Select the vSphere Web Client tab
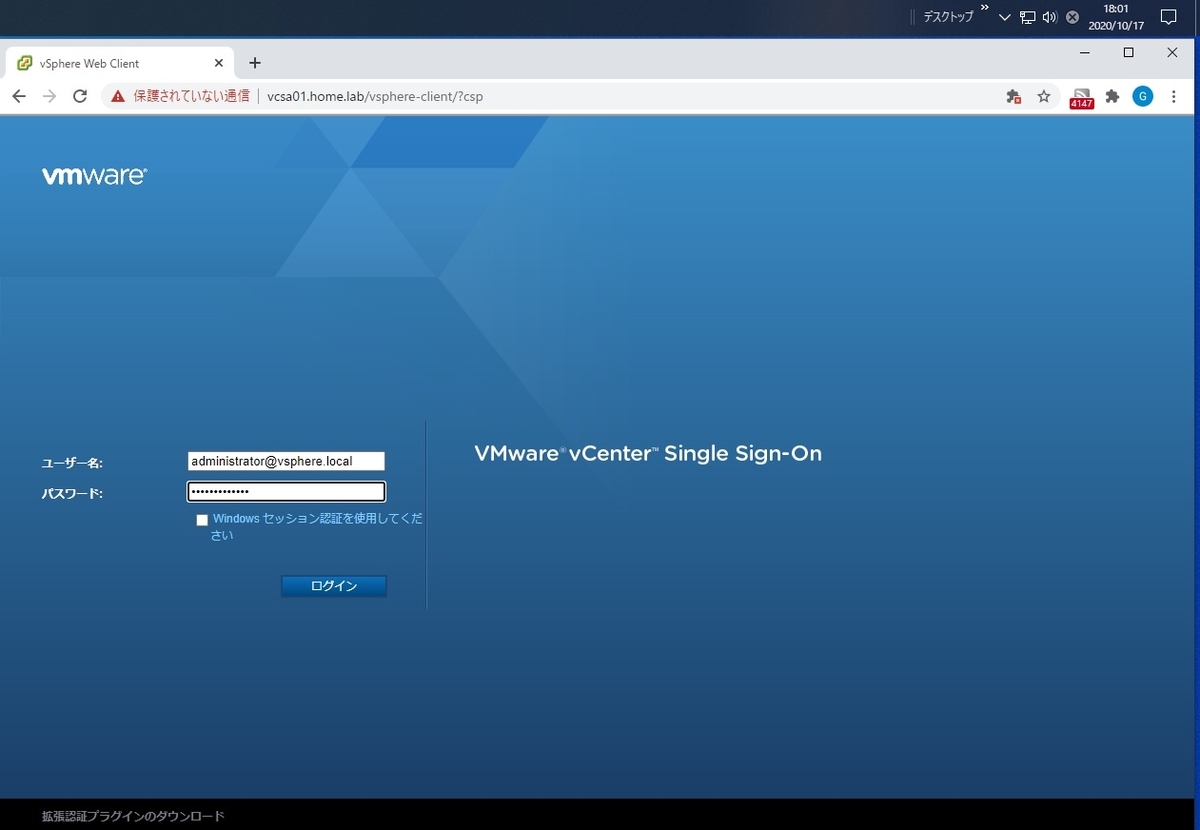This screenshot has height=830, width=1200. (x=120, y=63)
